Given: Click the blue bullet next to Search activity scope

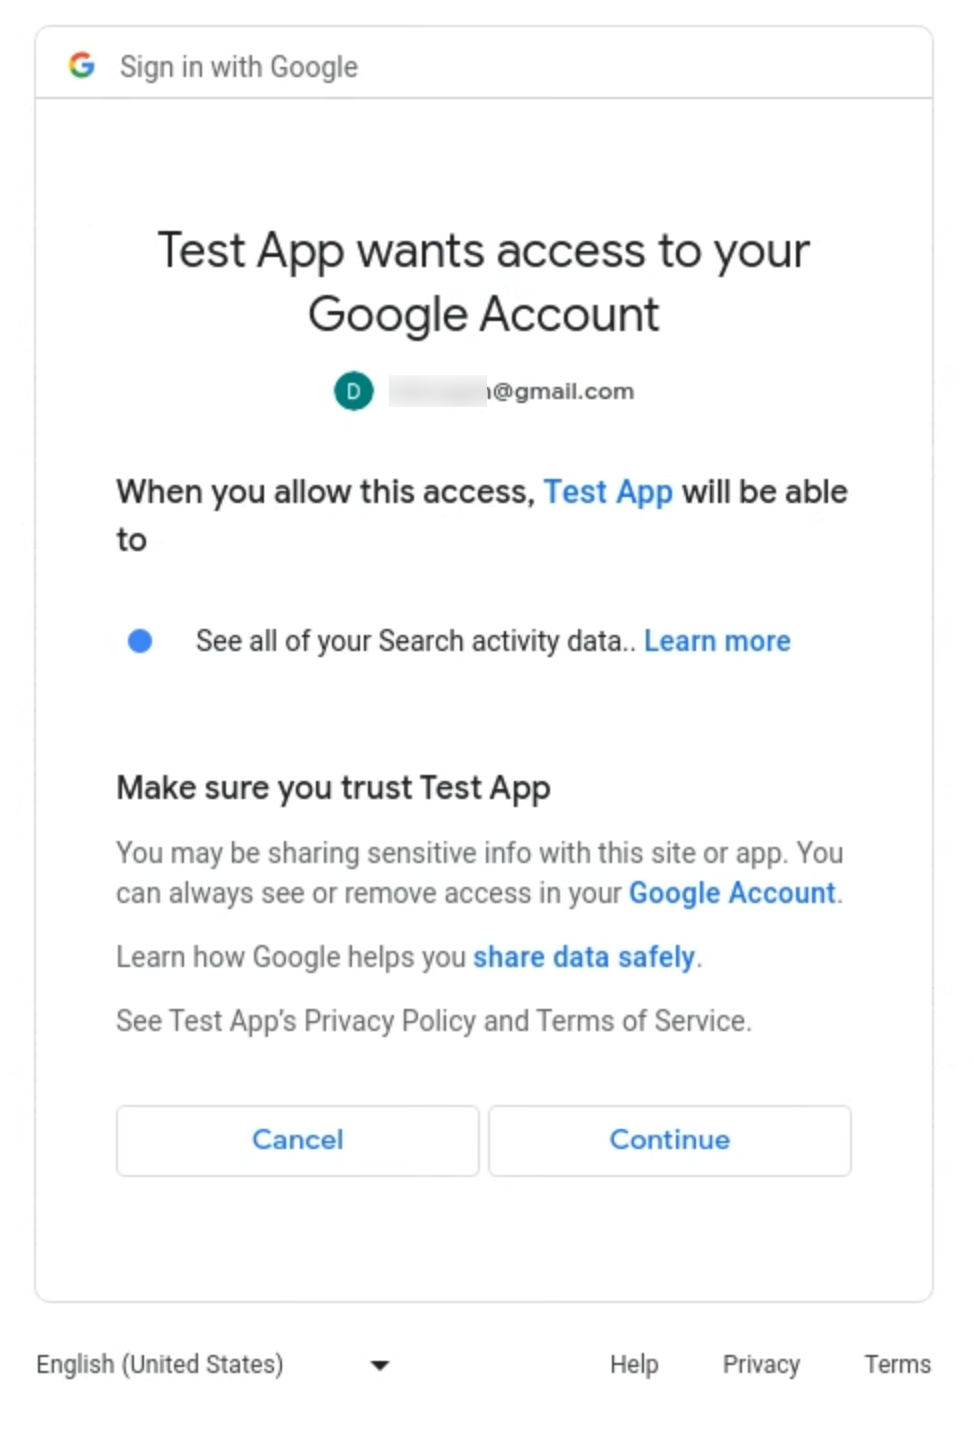Looking at the screenshot, I should coord(140,640).
